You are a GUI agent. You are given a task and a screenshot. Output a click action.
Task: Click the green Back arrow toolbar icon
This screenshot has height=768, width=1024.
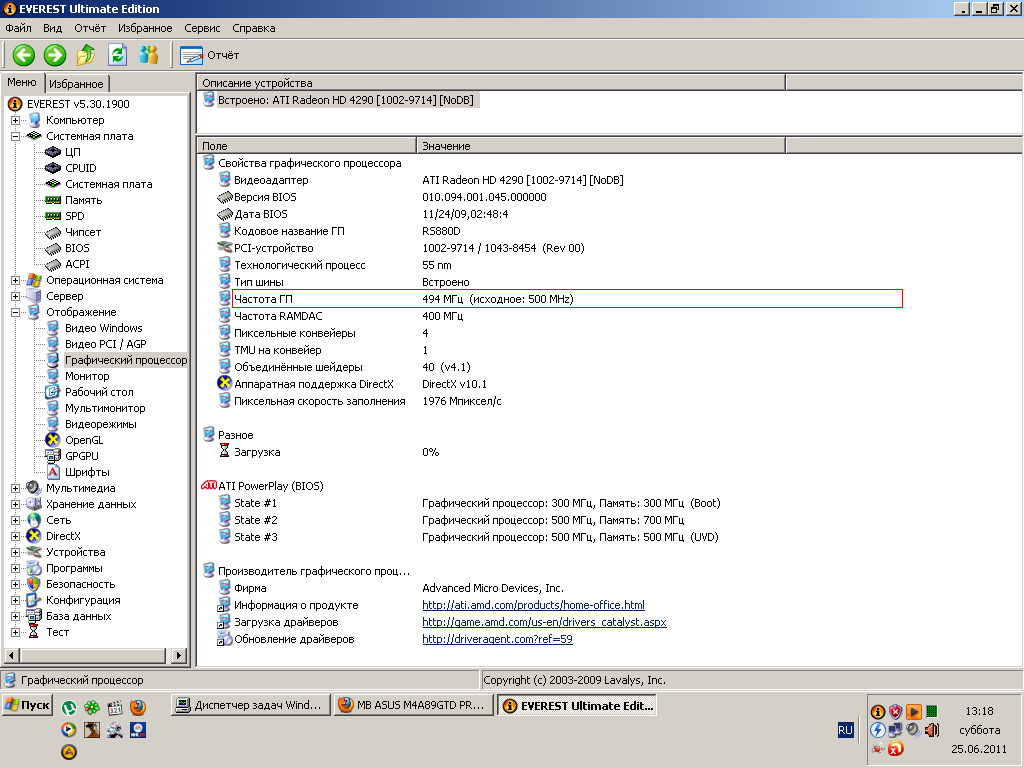(24, 55)
